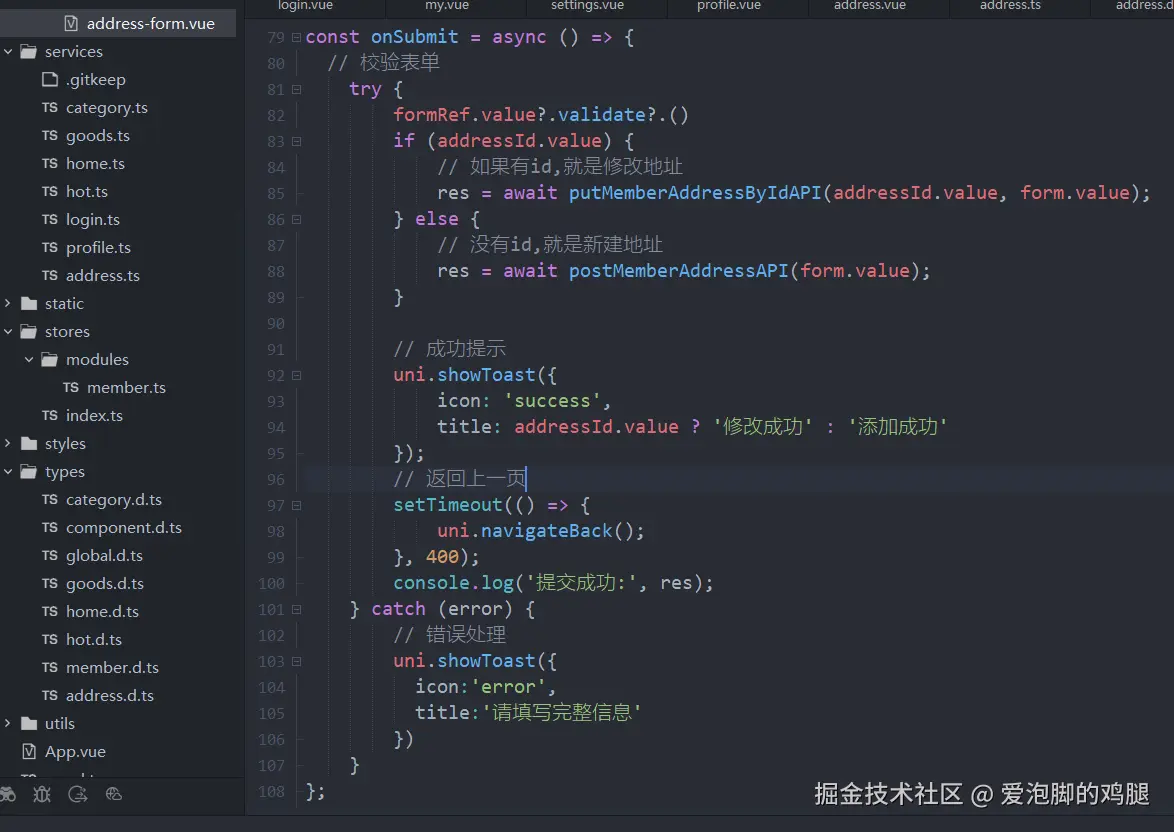Fold the else block at line 86
Image resolution: width=1174 pixels, height=832 pixels.
point(296,219)
